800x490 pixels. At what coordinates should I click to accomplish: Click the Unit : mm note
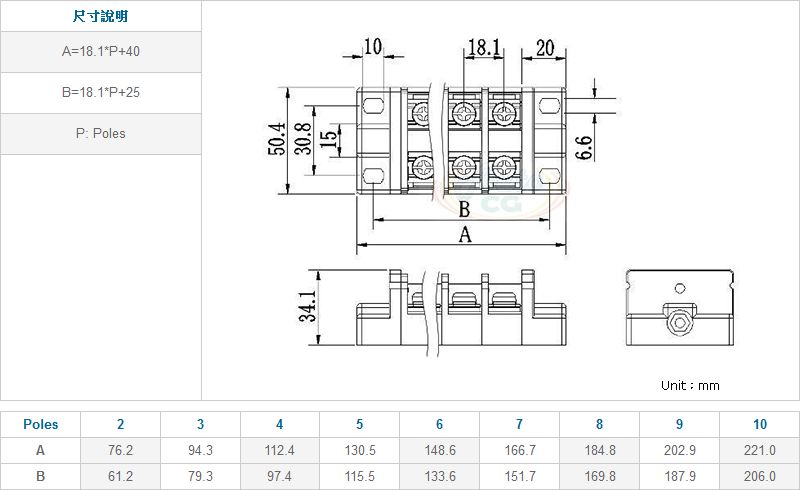[x=690, y=385]
